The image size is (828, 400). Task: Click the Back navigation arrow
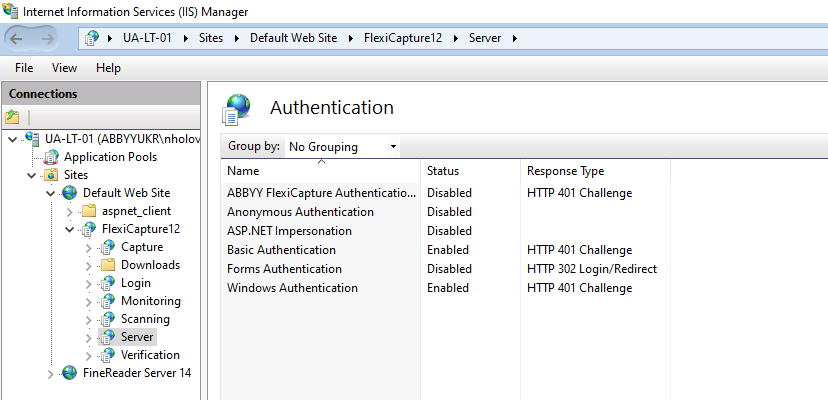17,38
